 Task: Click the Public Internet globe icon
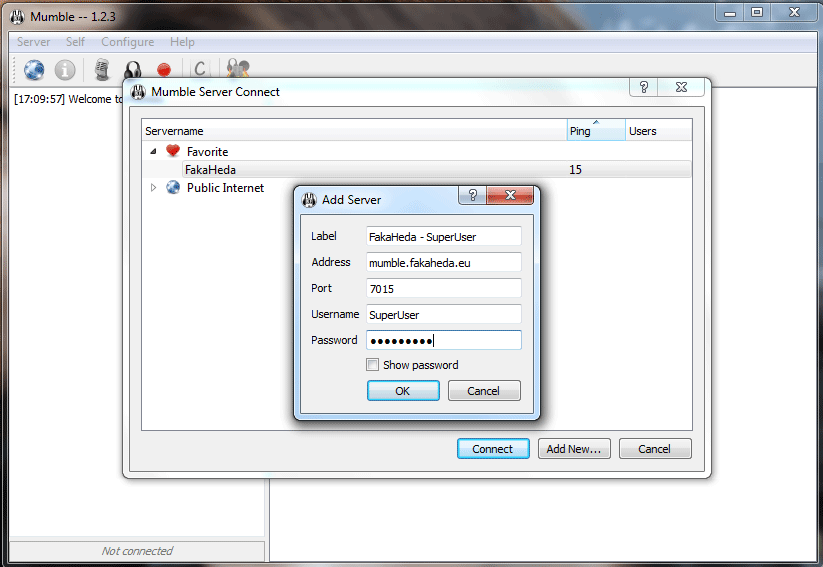[x=173, y=187]
